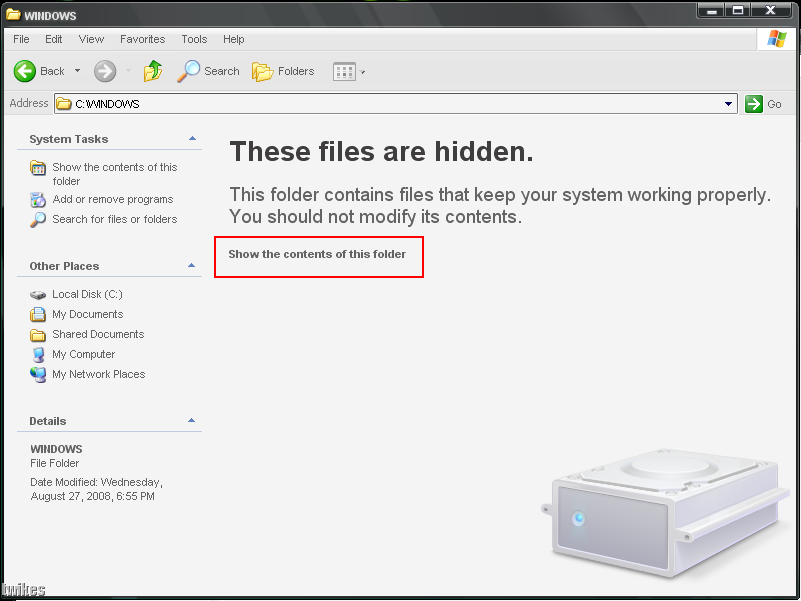Open Shared Documents link
Screen dimensions: 801x601
98,334
